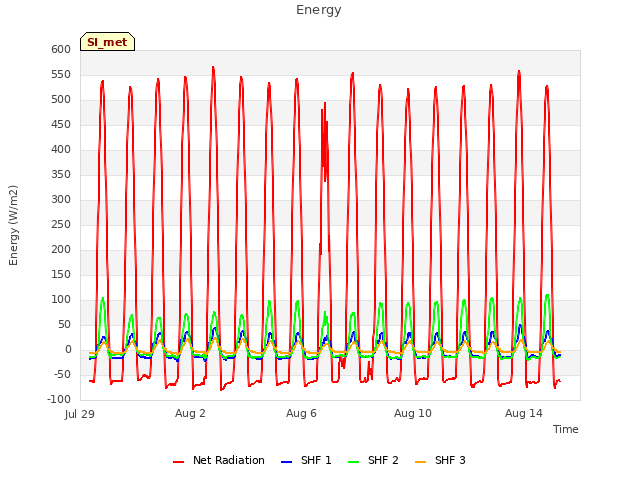Viewport: 640px width, 480px height.
Task: Click the Aug 6 x-axis tick label
Action: (x=301, y=413)
